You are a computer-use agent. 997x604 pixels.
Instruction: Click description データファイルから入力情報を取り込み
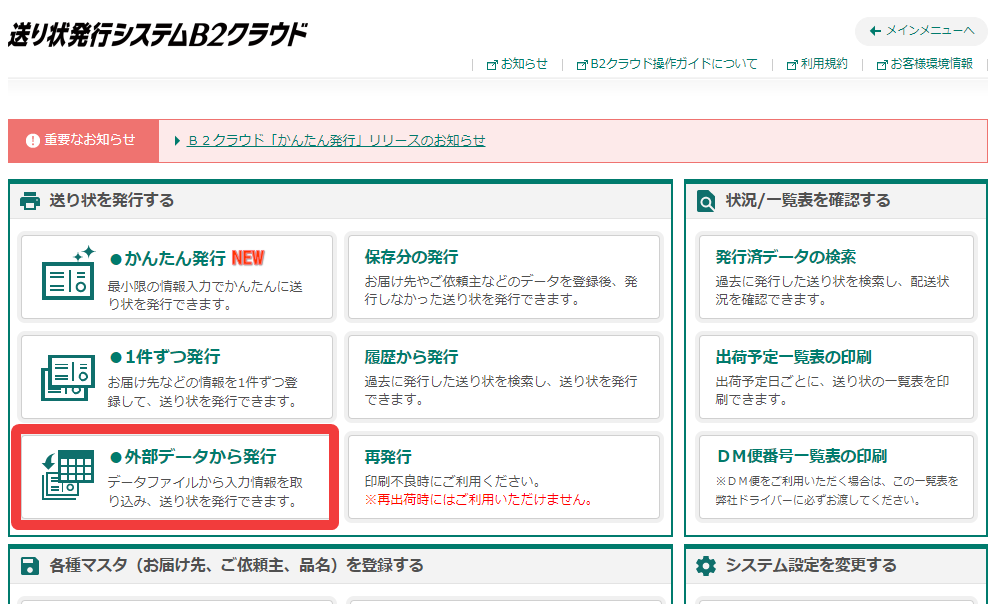coord(205,492)
